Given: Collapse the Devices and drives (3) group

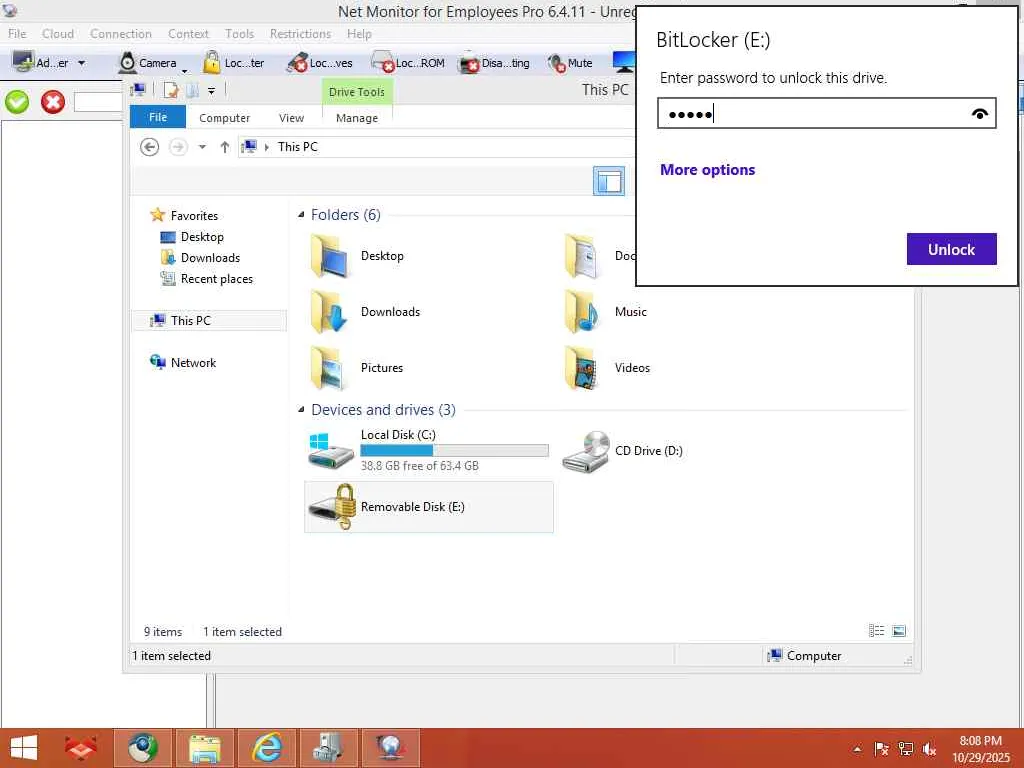Looking at the screenshot, I should (301, 410).
